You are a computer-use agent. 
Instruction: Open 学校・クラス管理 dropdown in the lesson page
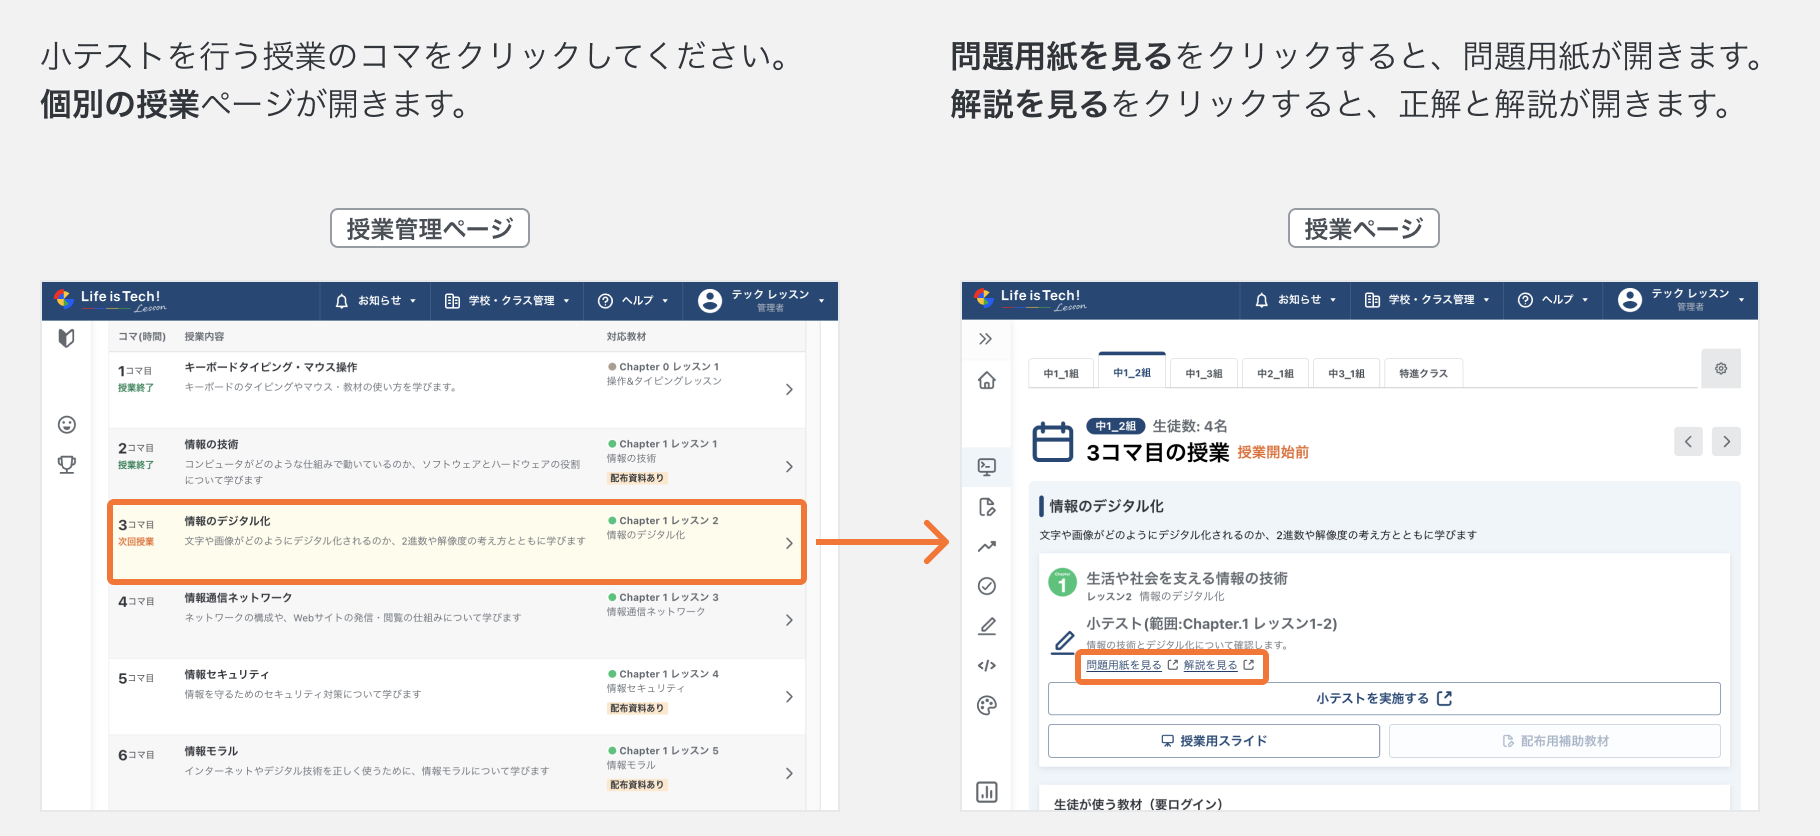[1427, 300]
